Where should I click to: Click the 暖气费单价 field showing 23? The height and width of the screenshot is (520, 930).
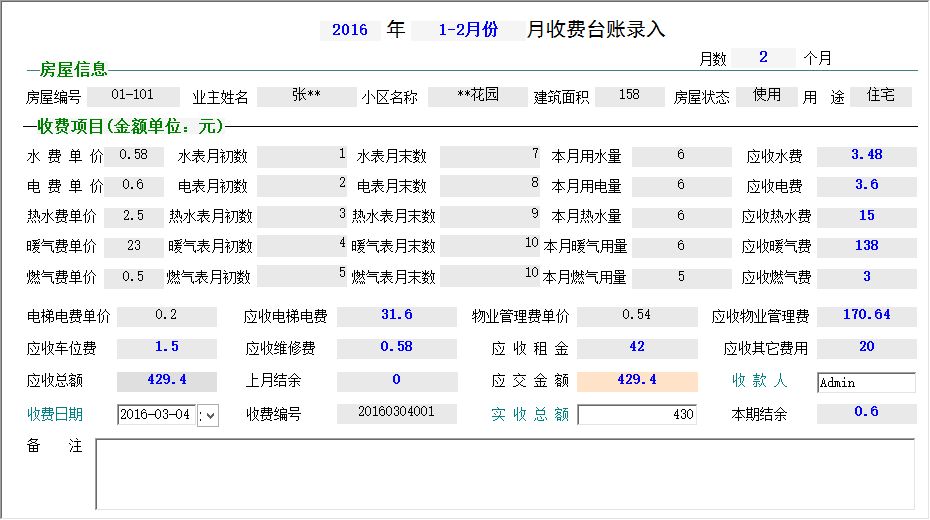click(133, 245)
